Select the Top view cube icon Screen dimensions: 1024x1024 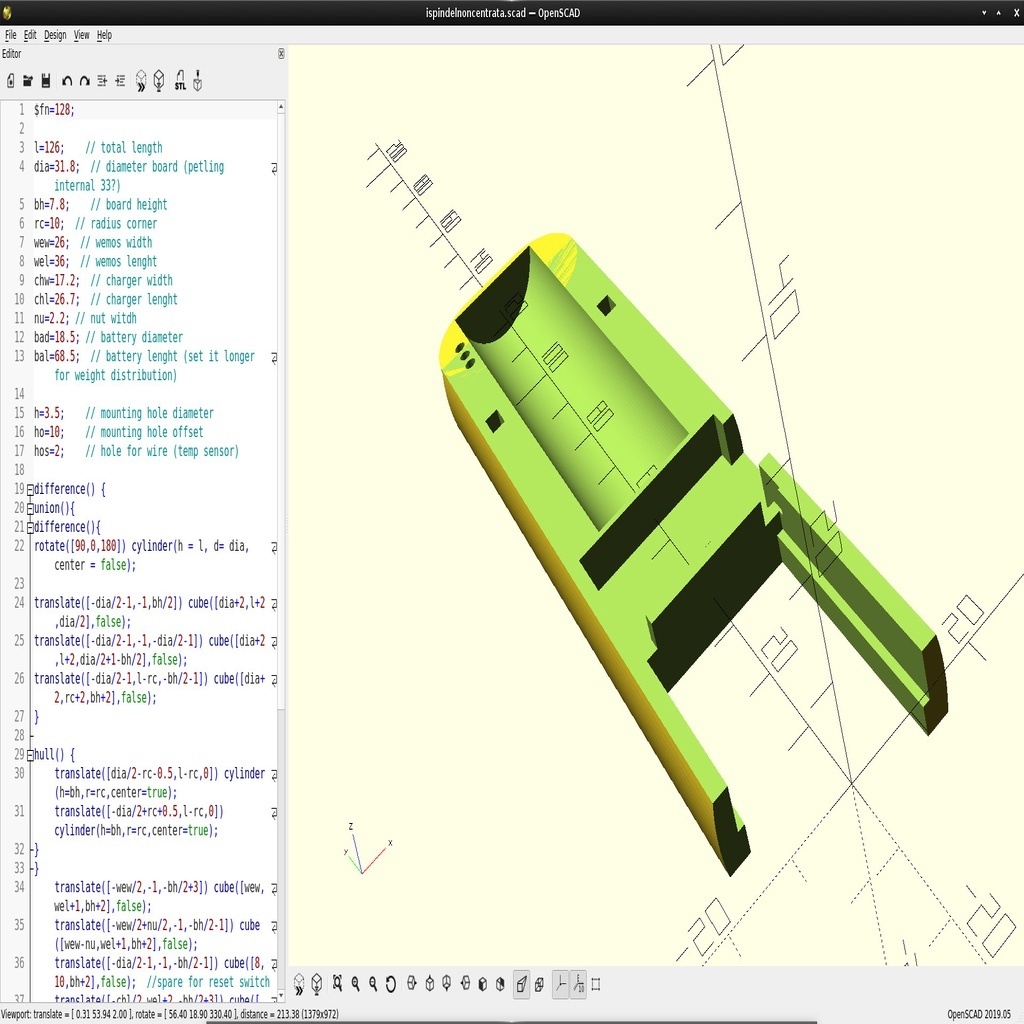pos(429,984)
